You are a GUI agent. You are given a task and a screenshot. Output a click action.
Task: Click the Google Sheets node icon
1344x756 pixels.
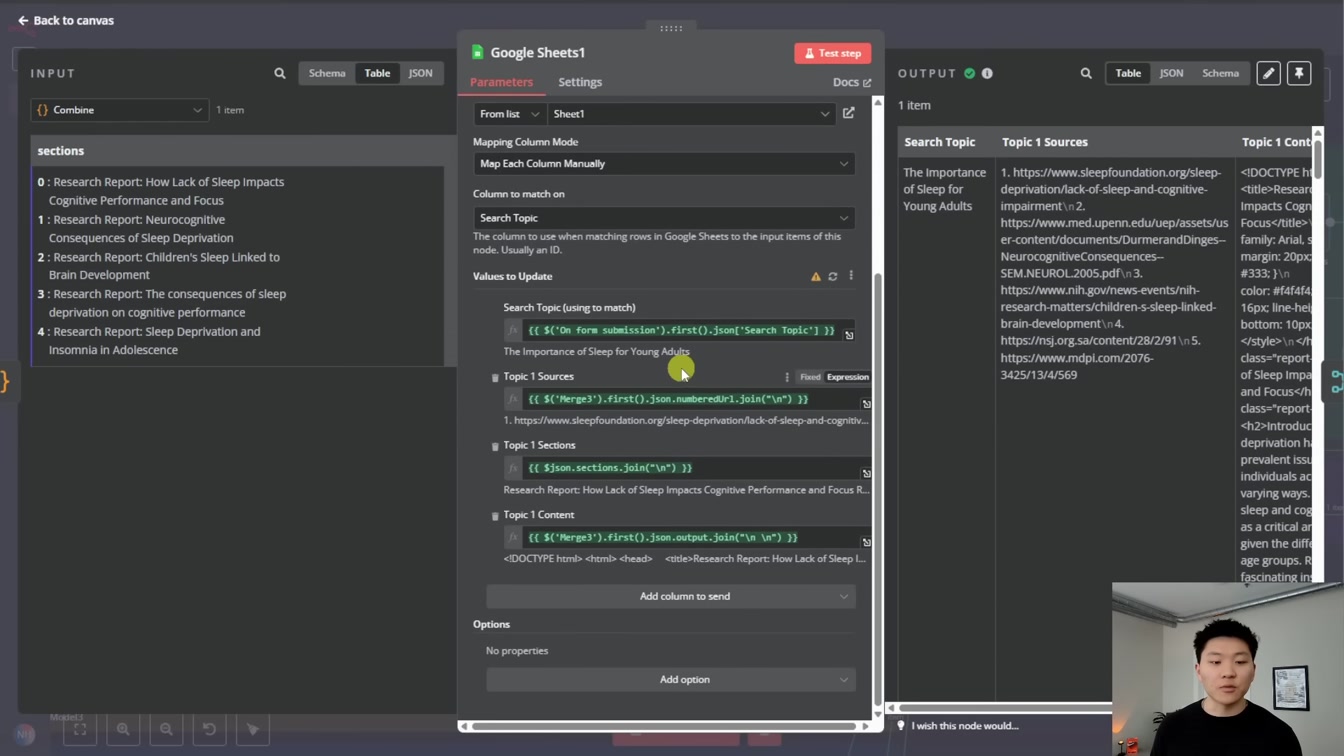coord(478,52)
